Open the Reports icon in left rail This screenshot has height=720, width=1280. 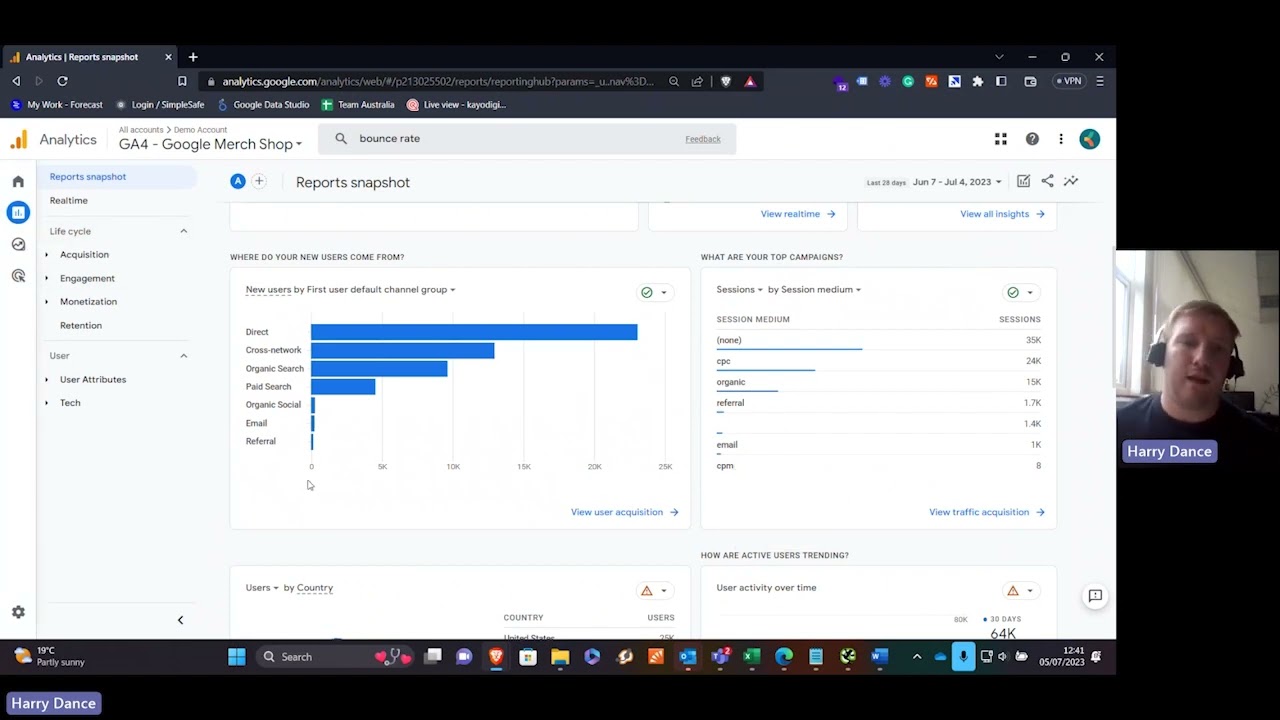[18, 212]
